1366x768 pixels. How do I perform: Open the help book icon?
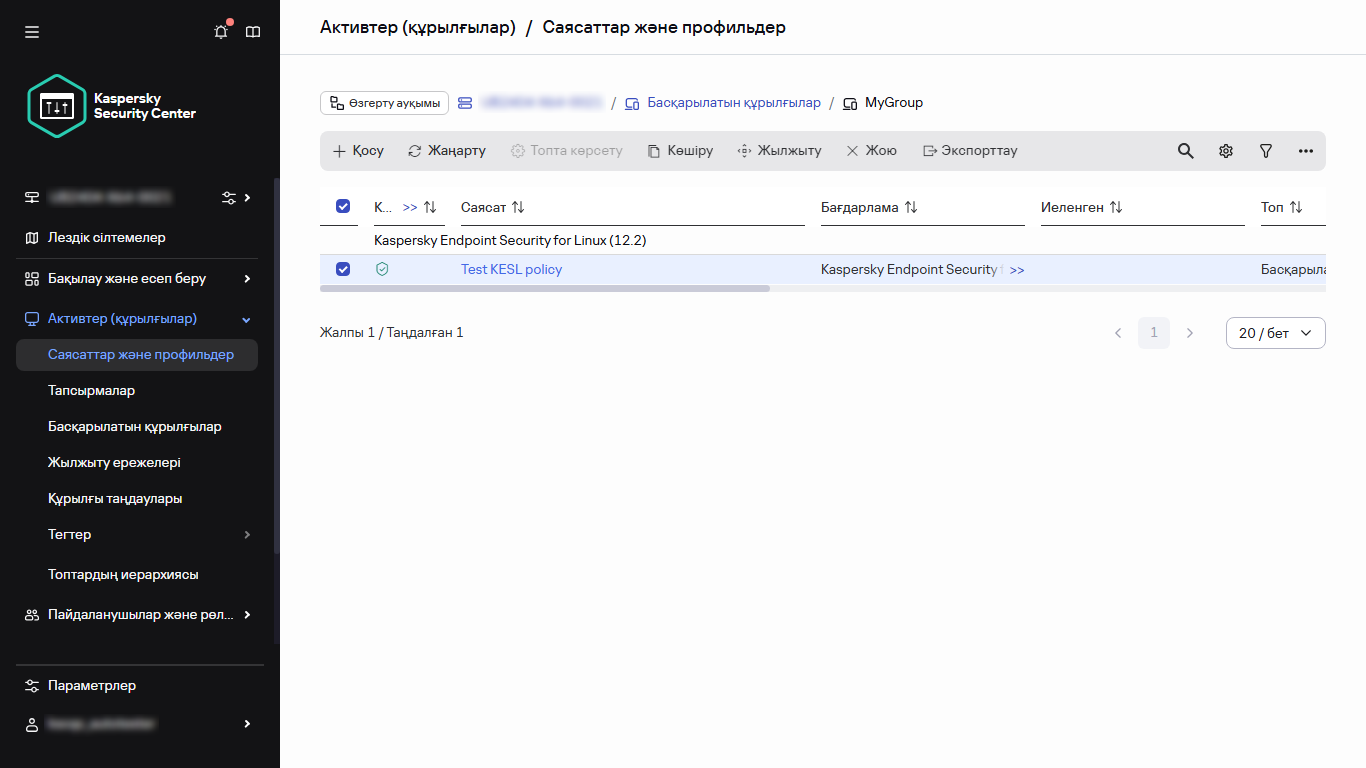point(253,32)
